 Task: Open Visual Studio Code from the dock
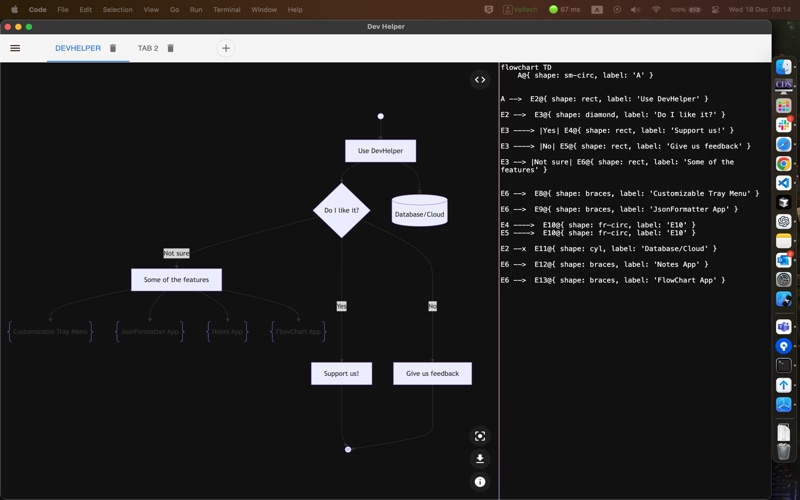click(784, 183)
